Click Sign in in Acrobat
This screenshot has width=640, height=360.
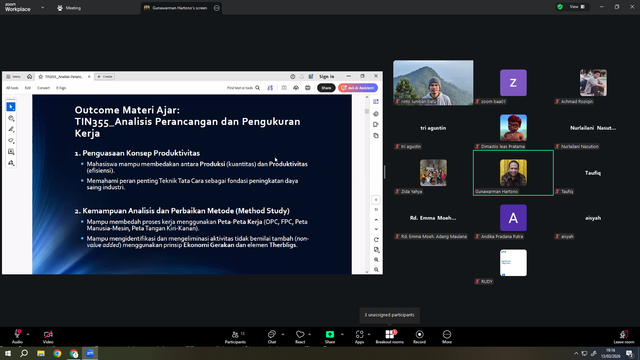pos(326,76)
